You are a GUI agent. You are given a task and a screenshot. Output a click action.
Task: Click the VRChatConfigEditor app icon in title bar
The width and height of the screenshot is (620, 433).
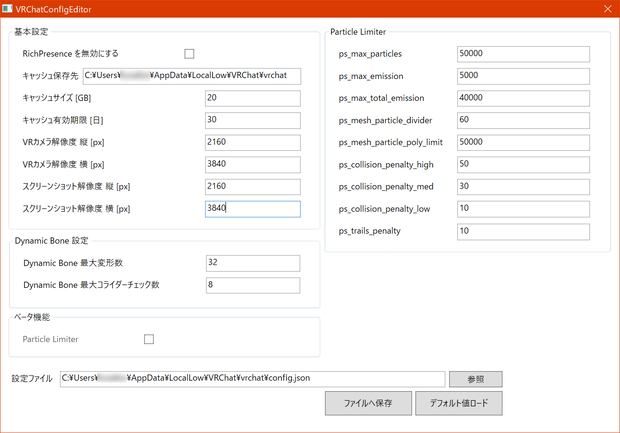pyautogui.click(x=7, y=9)
